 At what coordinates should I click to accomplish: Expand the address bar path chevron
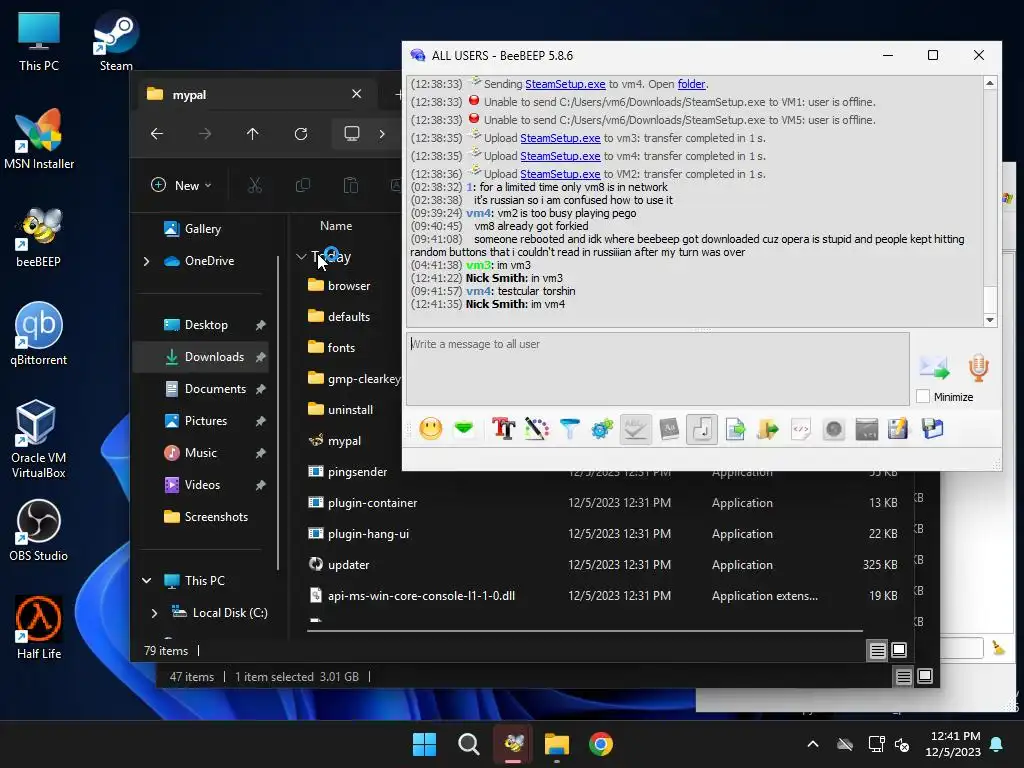pyautogui.click(x=382, y=134)
